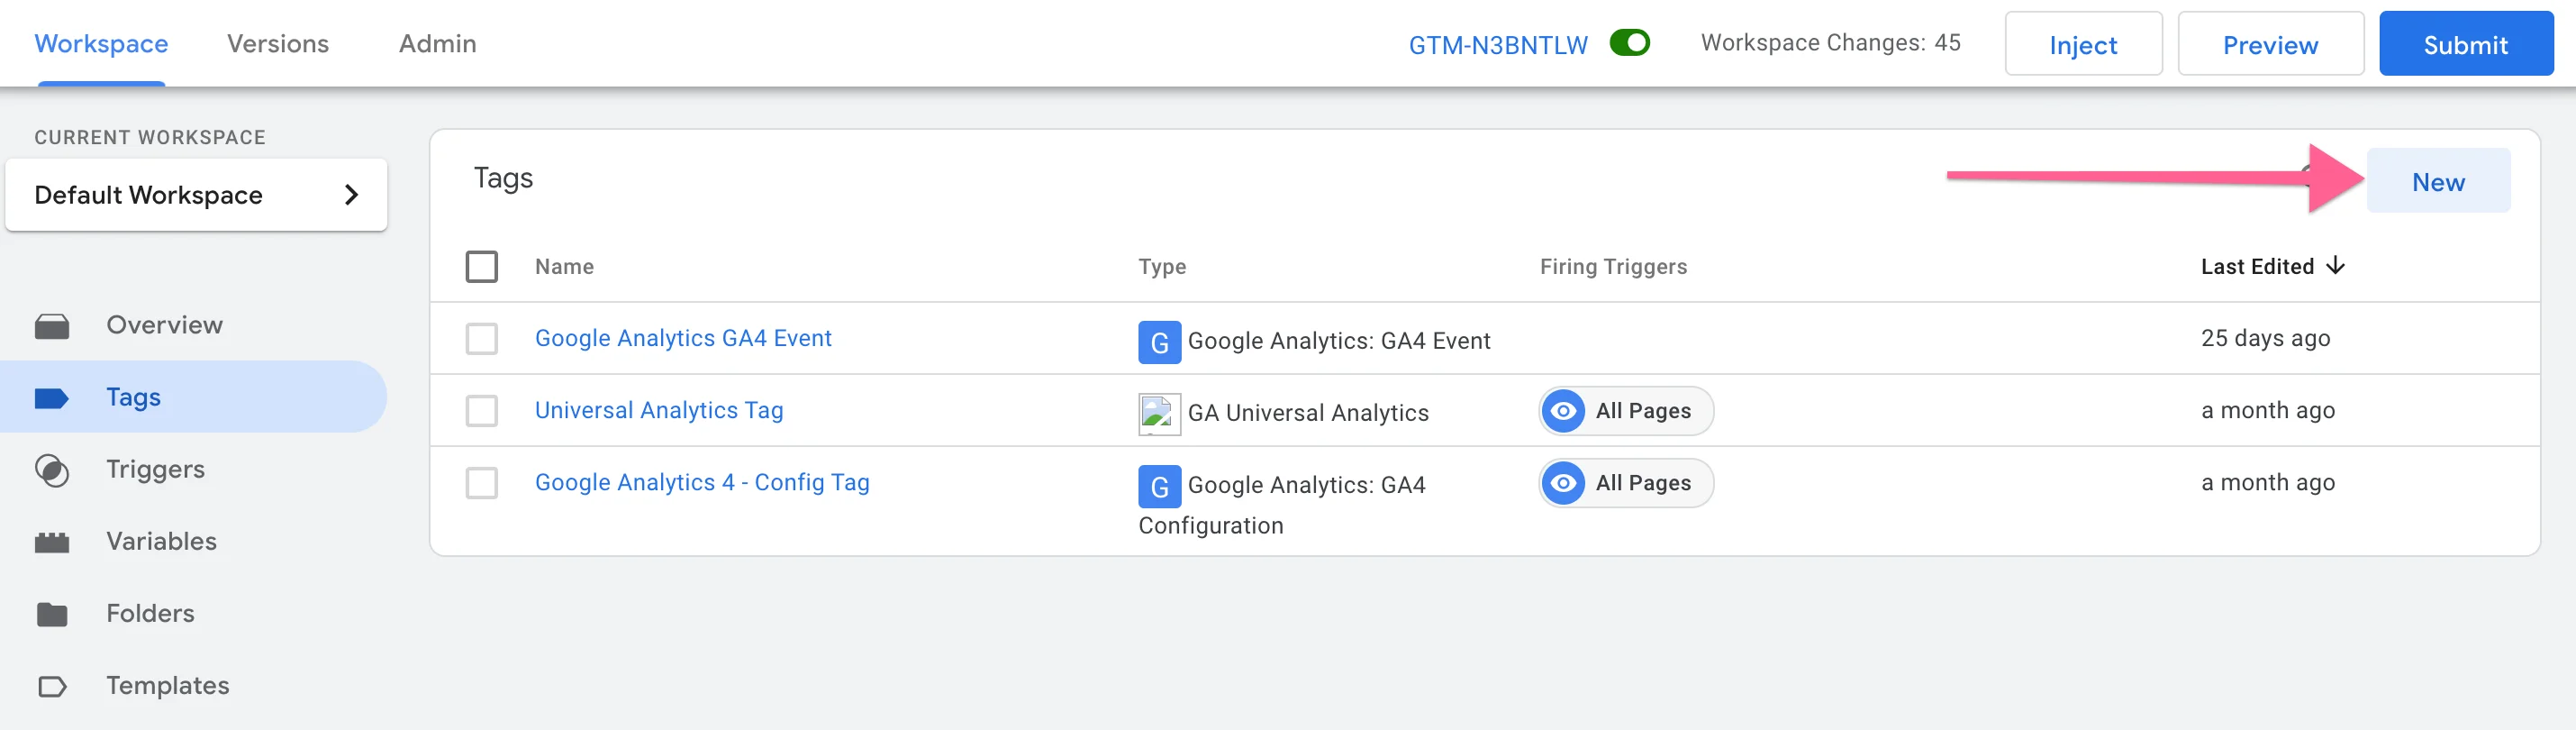Click the Templates label-shaped icon
The image size is (2576, 730).
(x=52, y=686)
